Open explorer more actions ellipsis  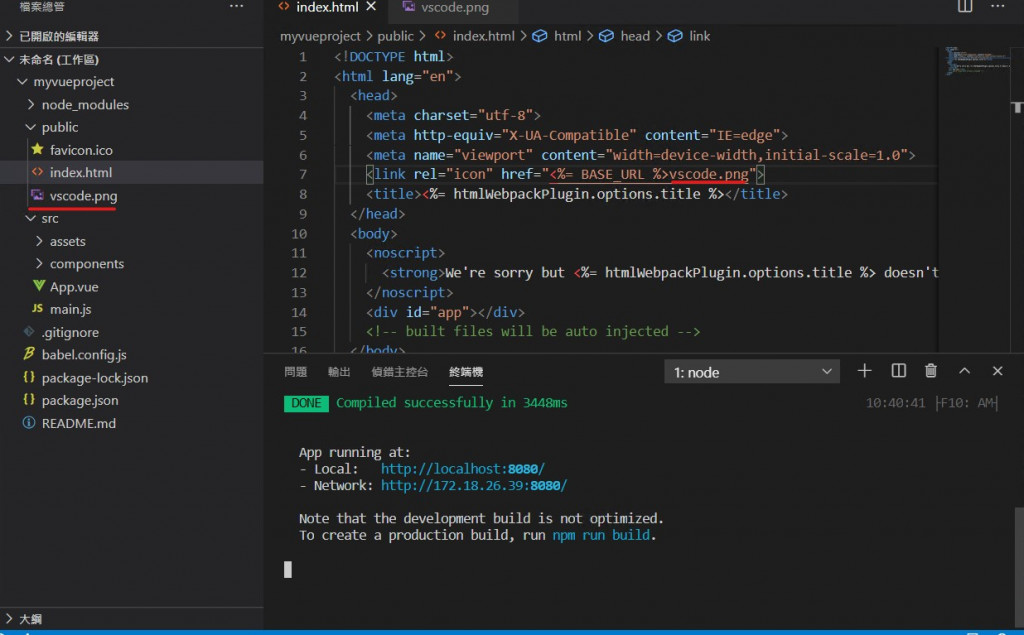click(x=236, y=6)
